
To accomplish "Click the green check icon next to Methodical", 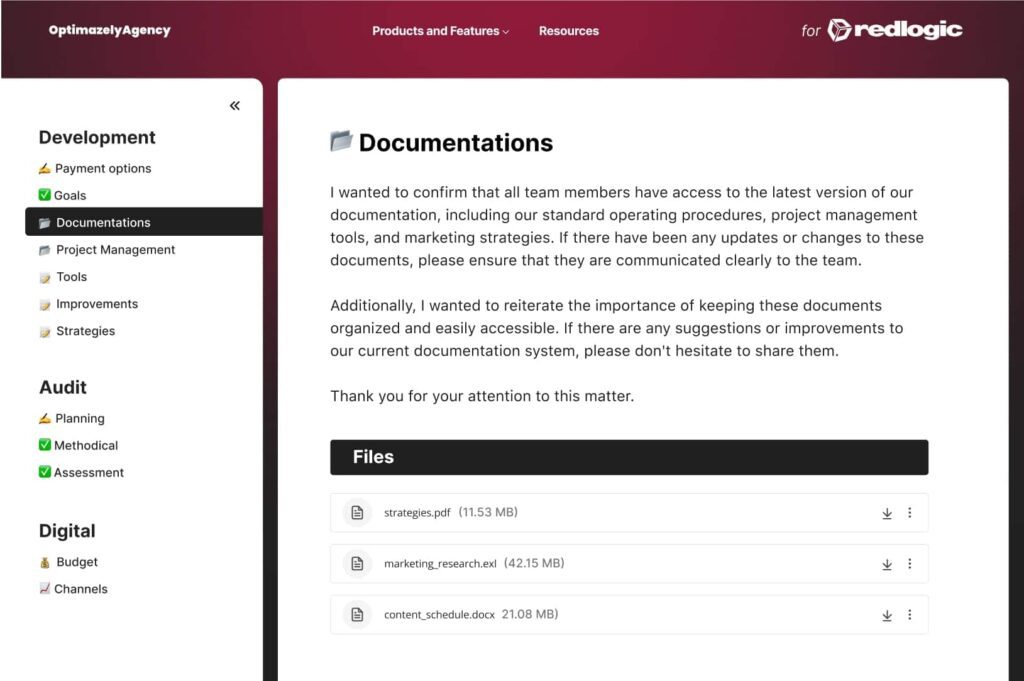I will coord(44,445).
